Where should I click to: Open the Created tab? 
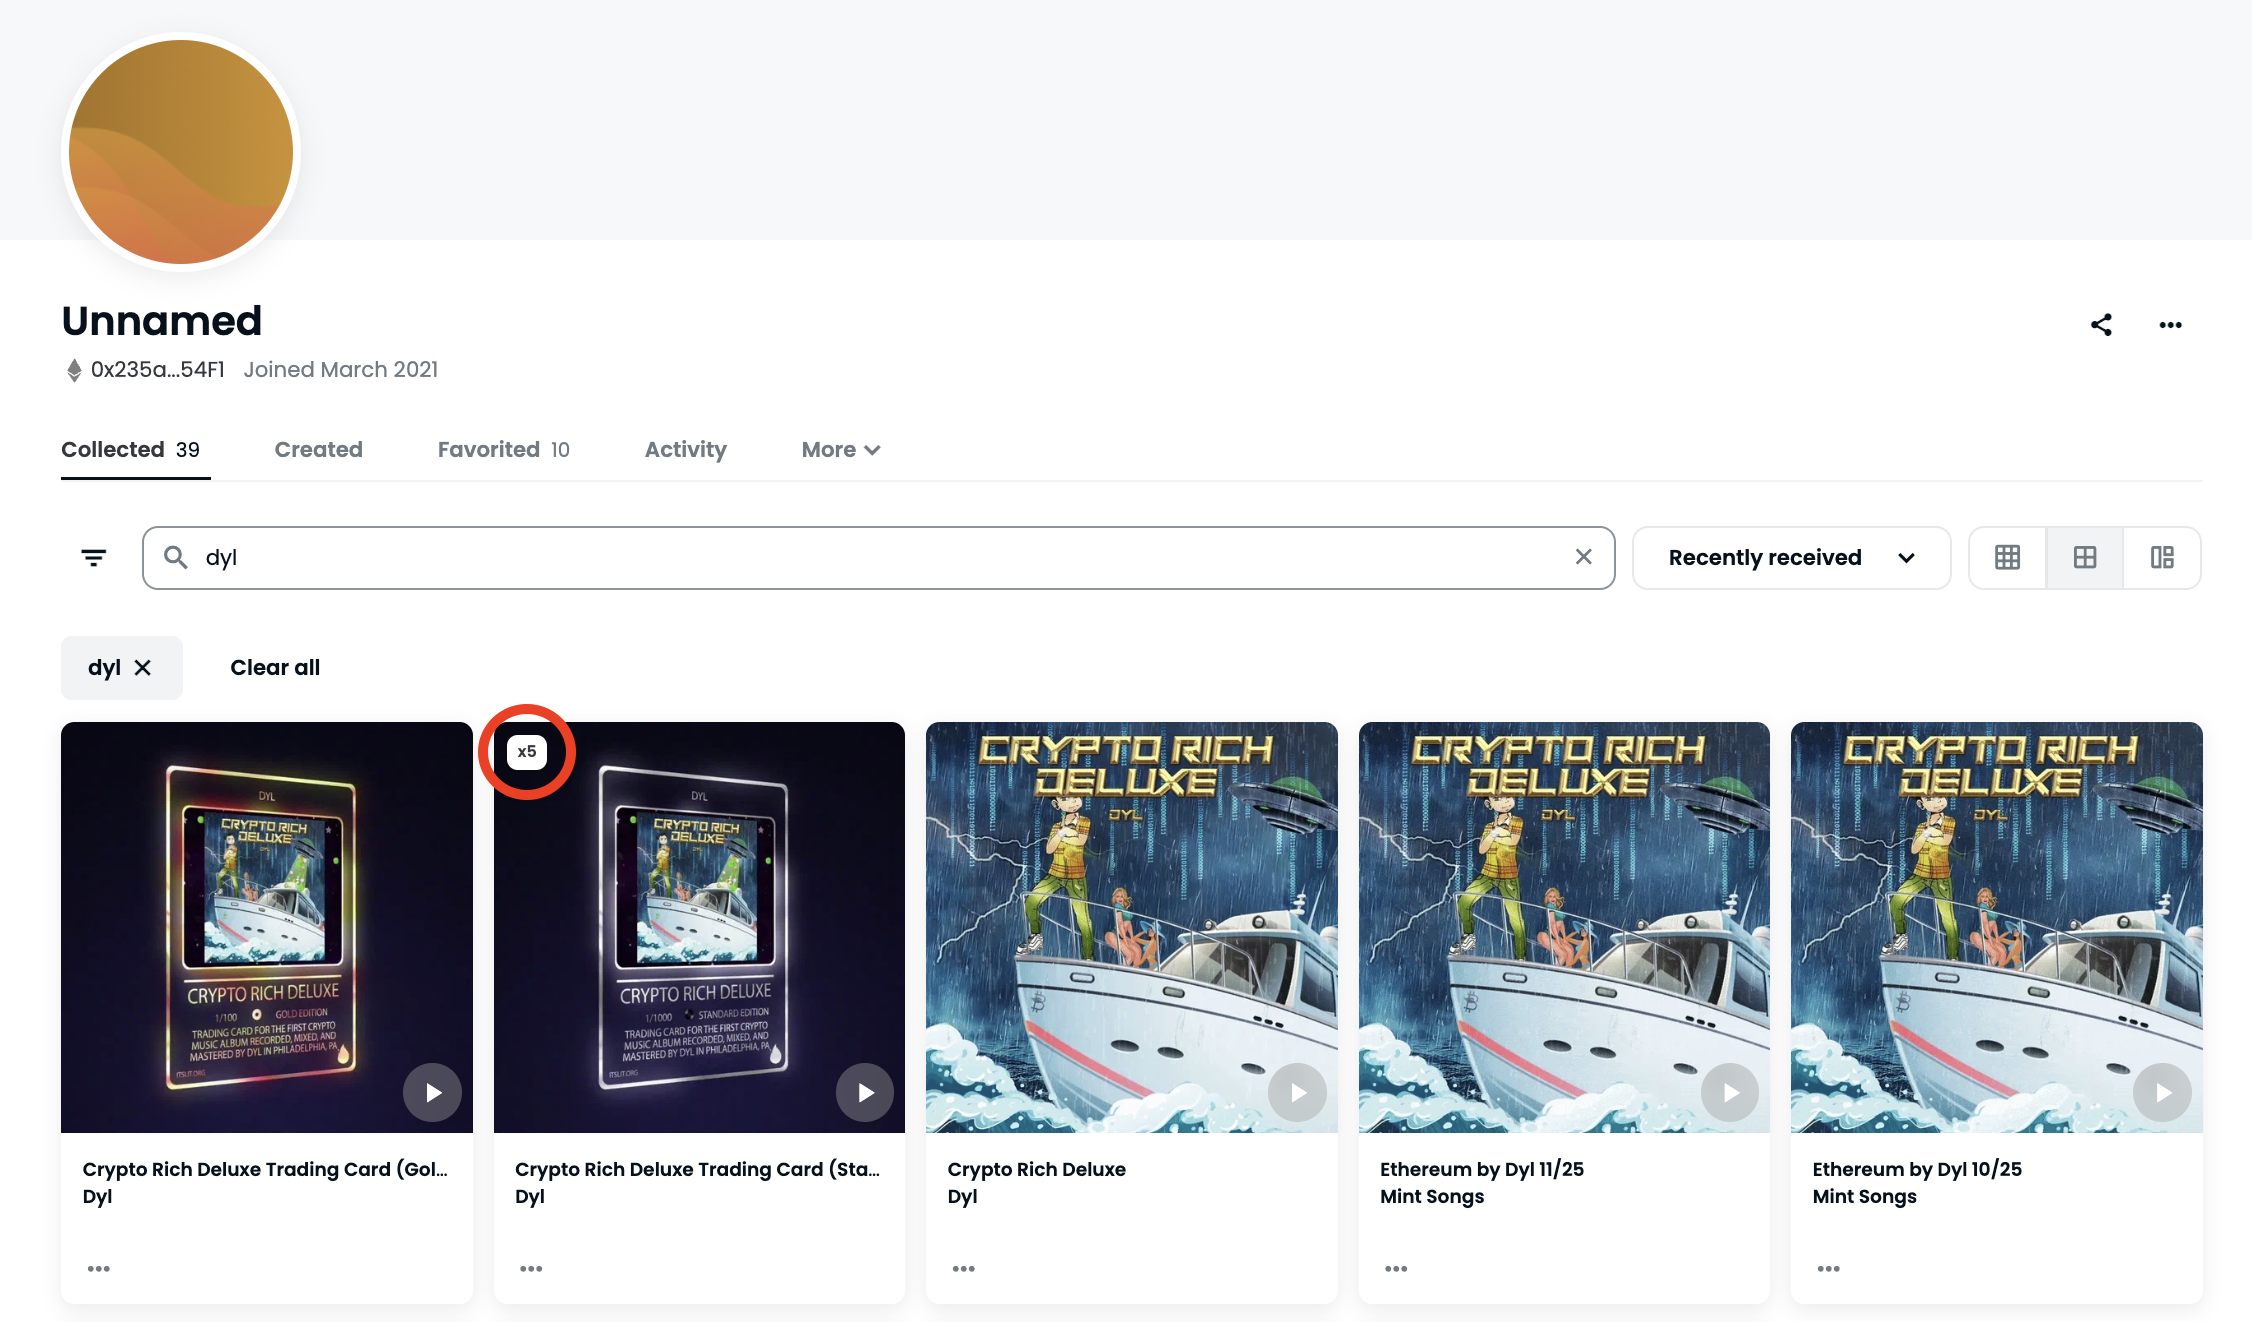click(318, 450)
